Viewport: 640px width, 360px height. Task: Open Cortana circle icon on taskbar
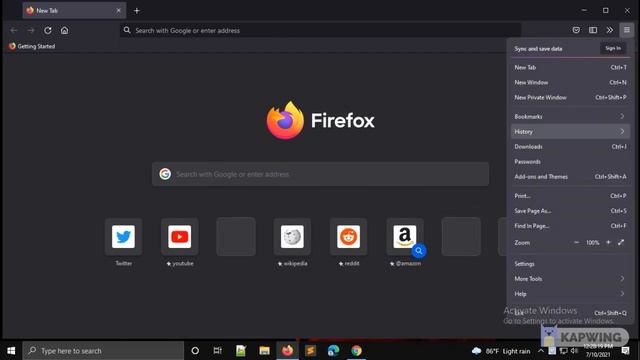(195, 351)
